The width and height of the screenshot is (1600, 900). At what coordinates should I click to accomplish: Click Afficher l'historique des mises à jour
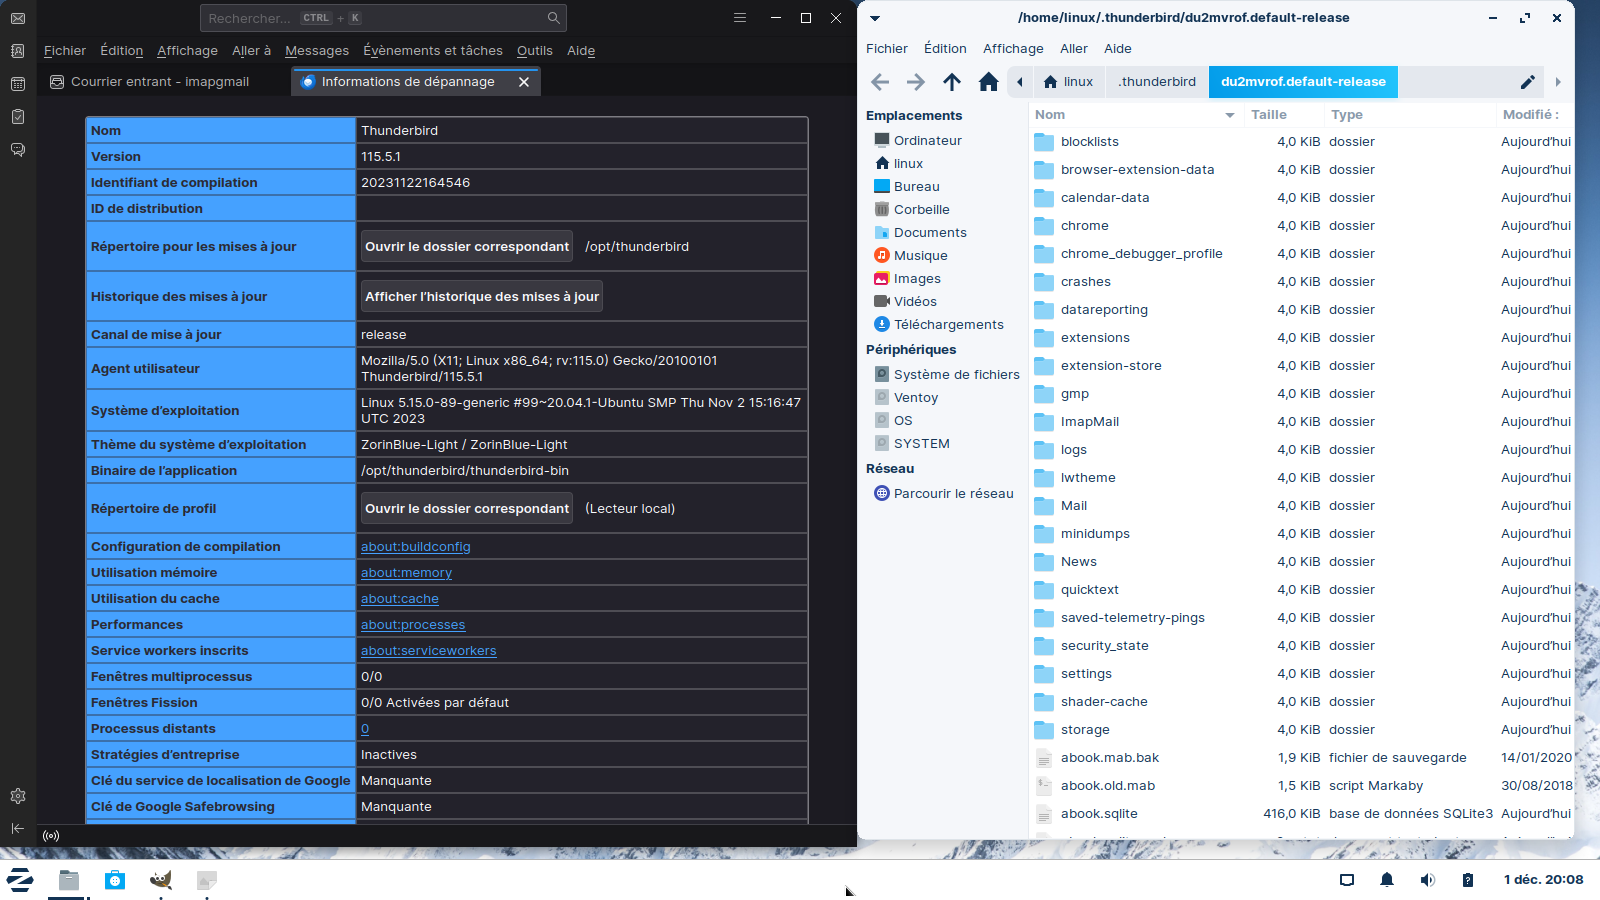482,297
